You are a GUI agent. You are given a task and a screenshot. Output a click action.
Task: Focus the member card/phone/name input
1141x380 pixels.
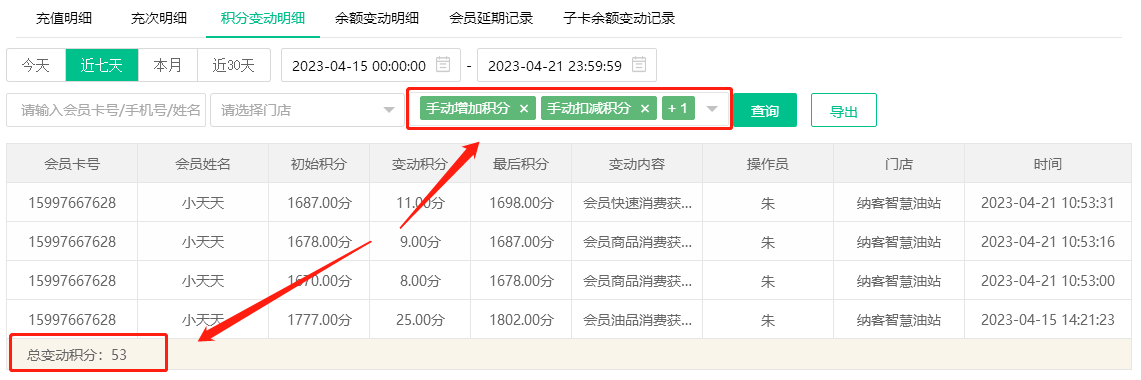point(106,110)
